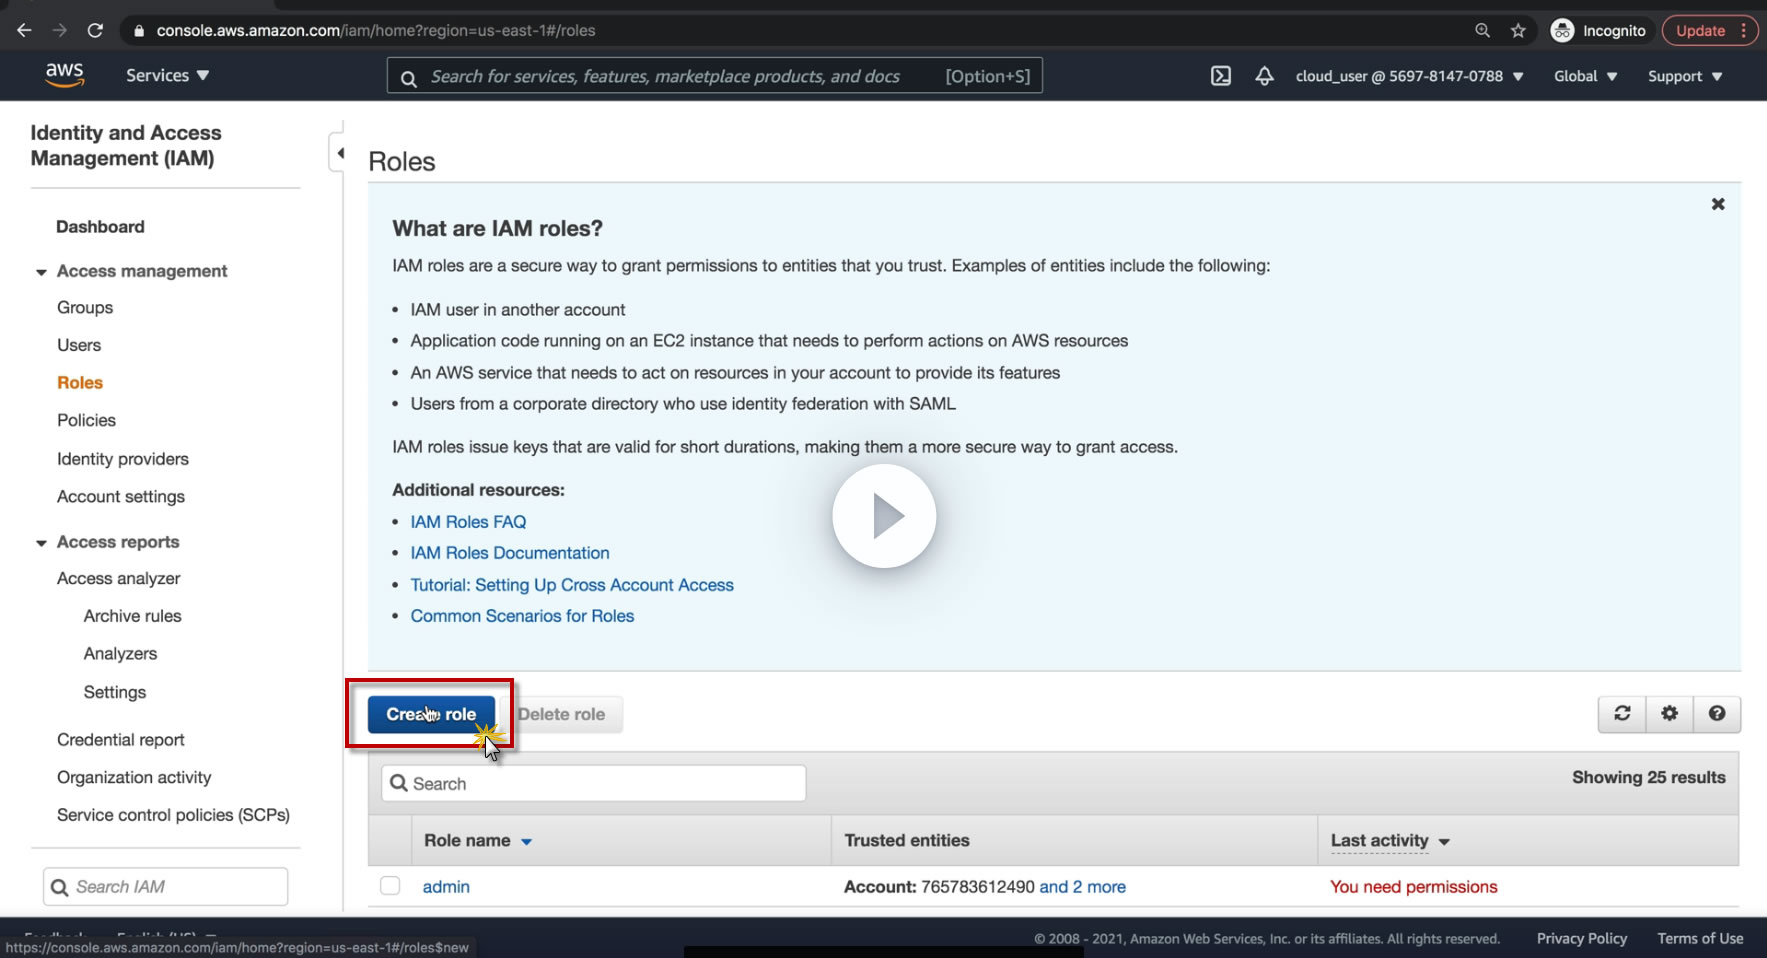Open Access analyzer in the sidebar

tap(119, 579)
